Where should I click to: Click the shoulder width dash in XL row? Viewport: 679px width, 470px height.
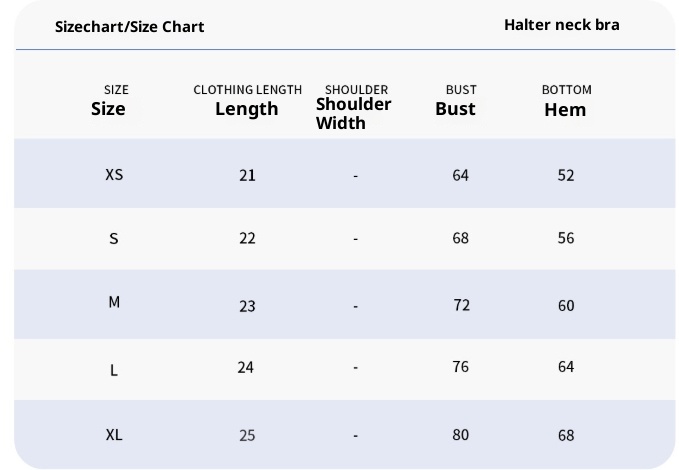355,435
